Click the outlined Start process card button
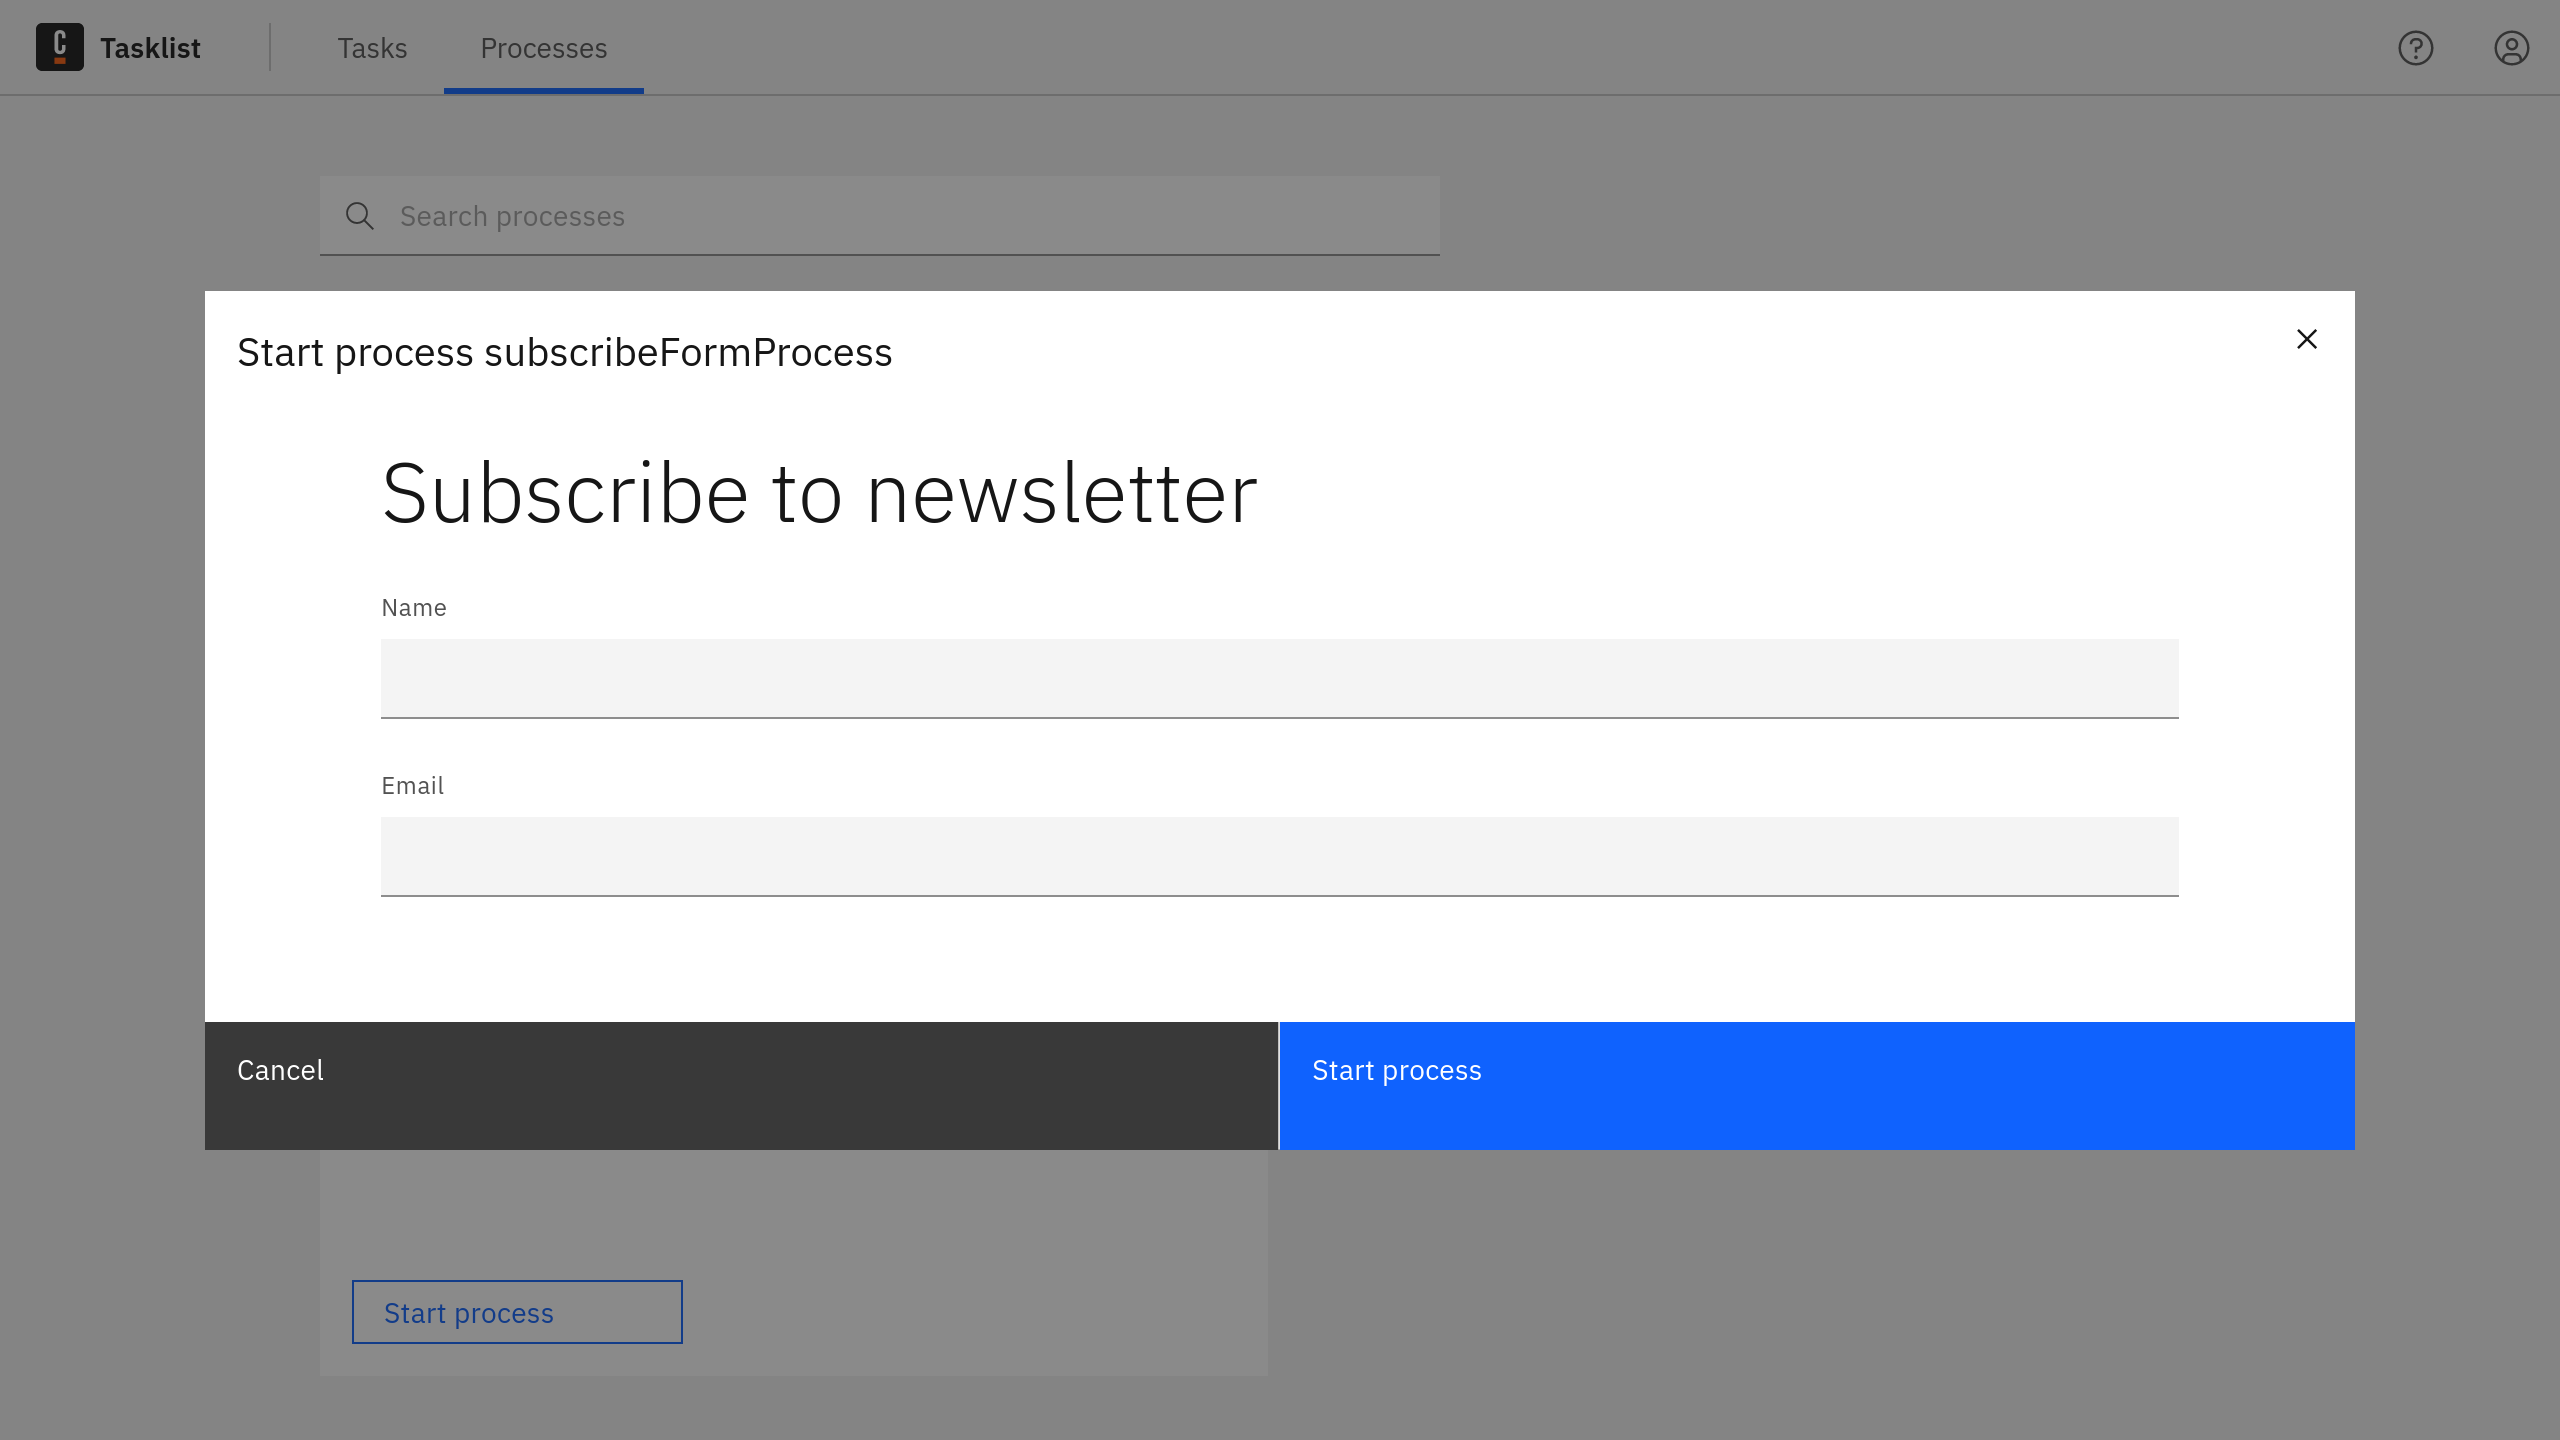This screenshot has width=2560, height=1440. 516,1312
